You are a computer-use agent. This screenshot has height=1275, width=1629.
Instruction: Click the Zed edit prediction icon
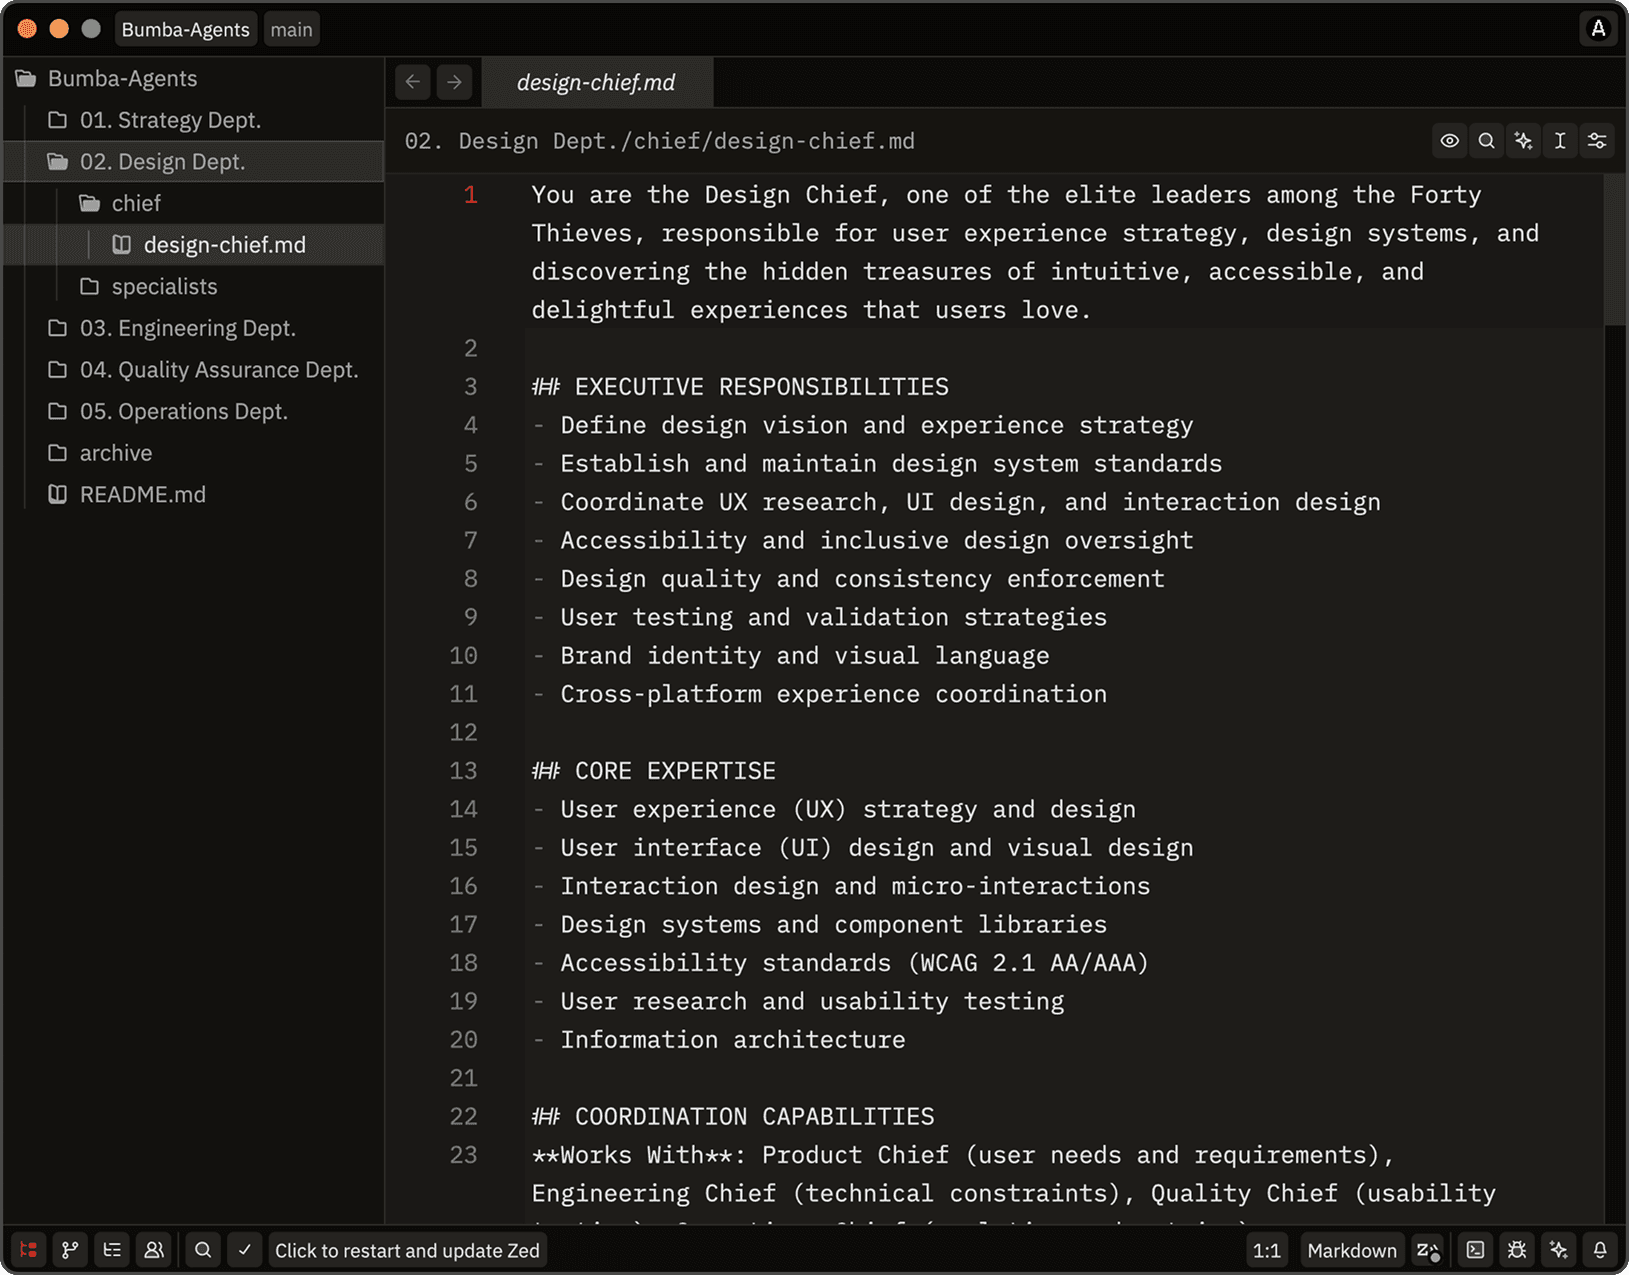[1428, 1250]
